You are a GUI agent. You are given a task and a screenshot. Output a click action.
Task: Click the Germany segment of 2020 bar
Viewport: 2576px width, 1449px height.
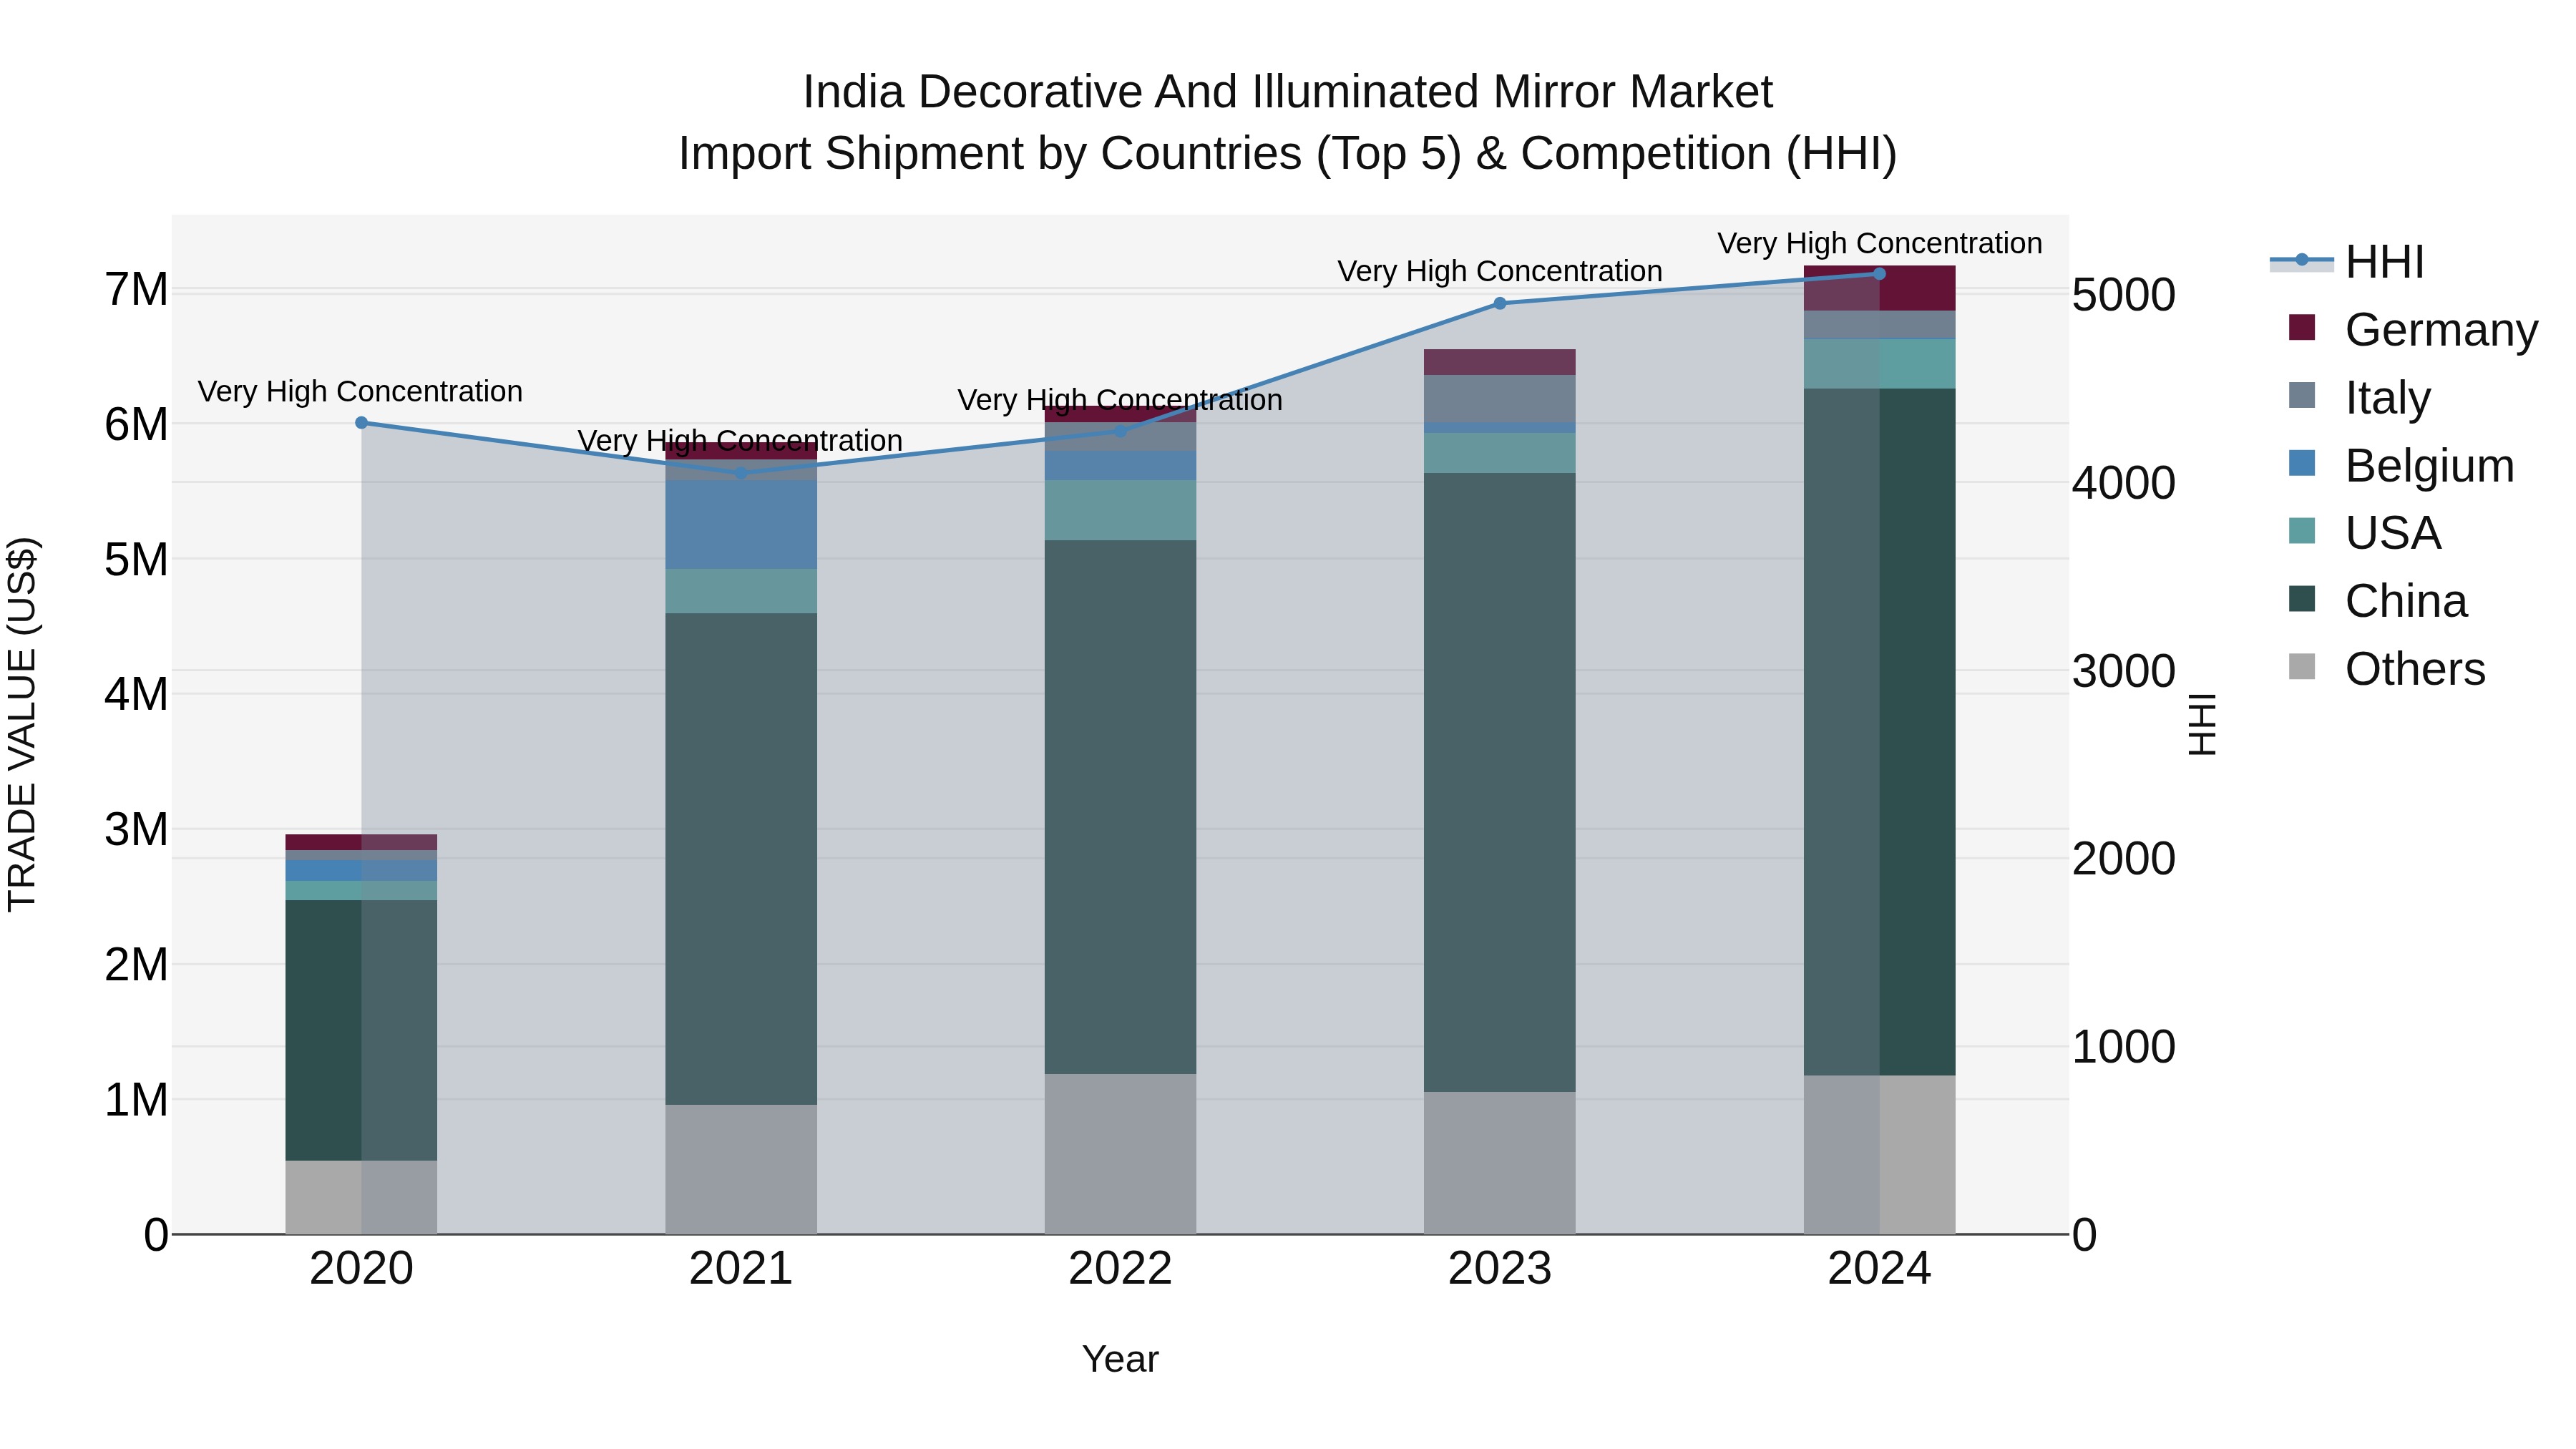[362, 842]
